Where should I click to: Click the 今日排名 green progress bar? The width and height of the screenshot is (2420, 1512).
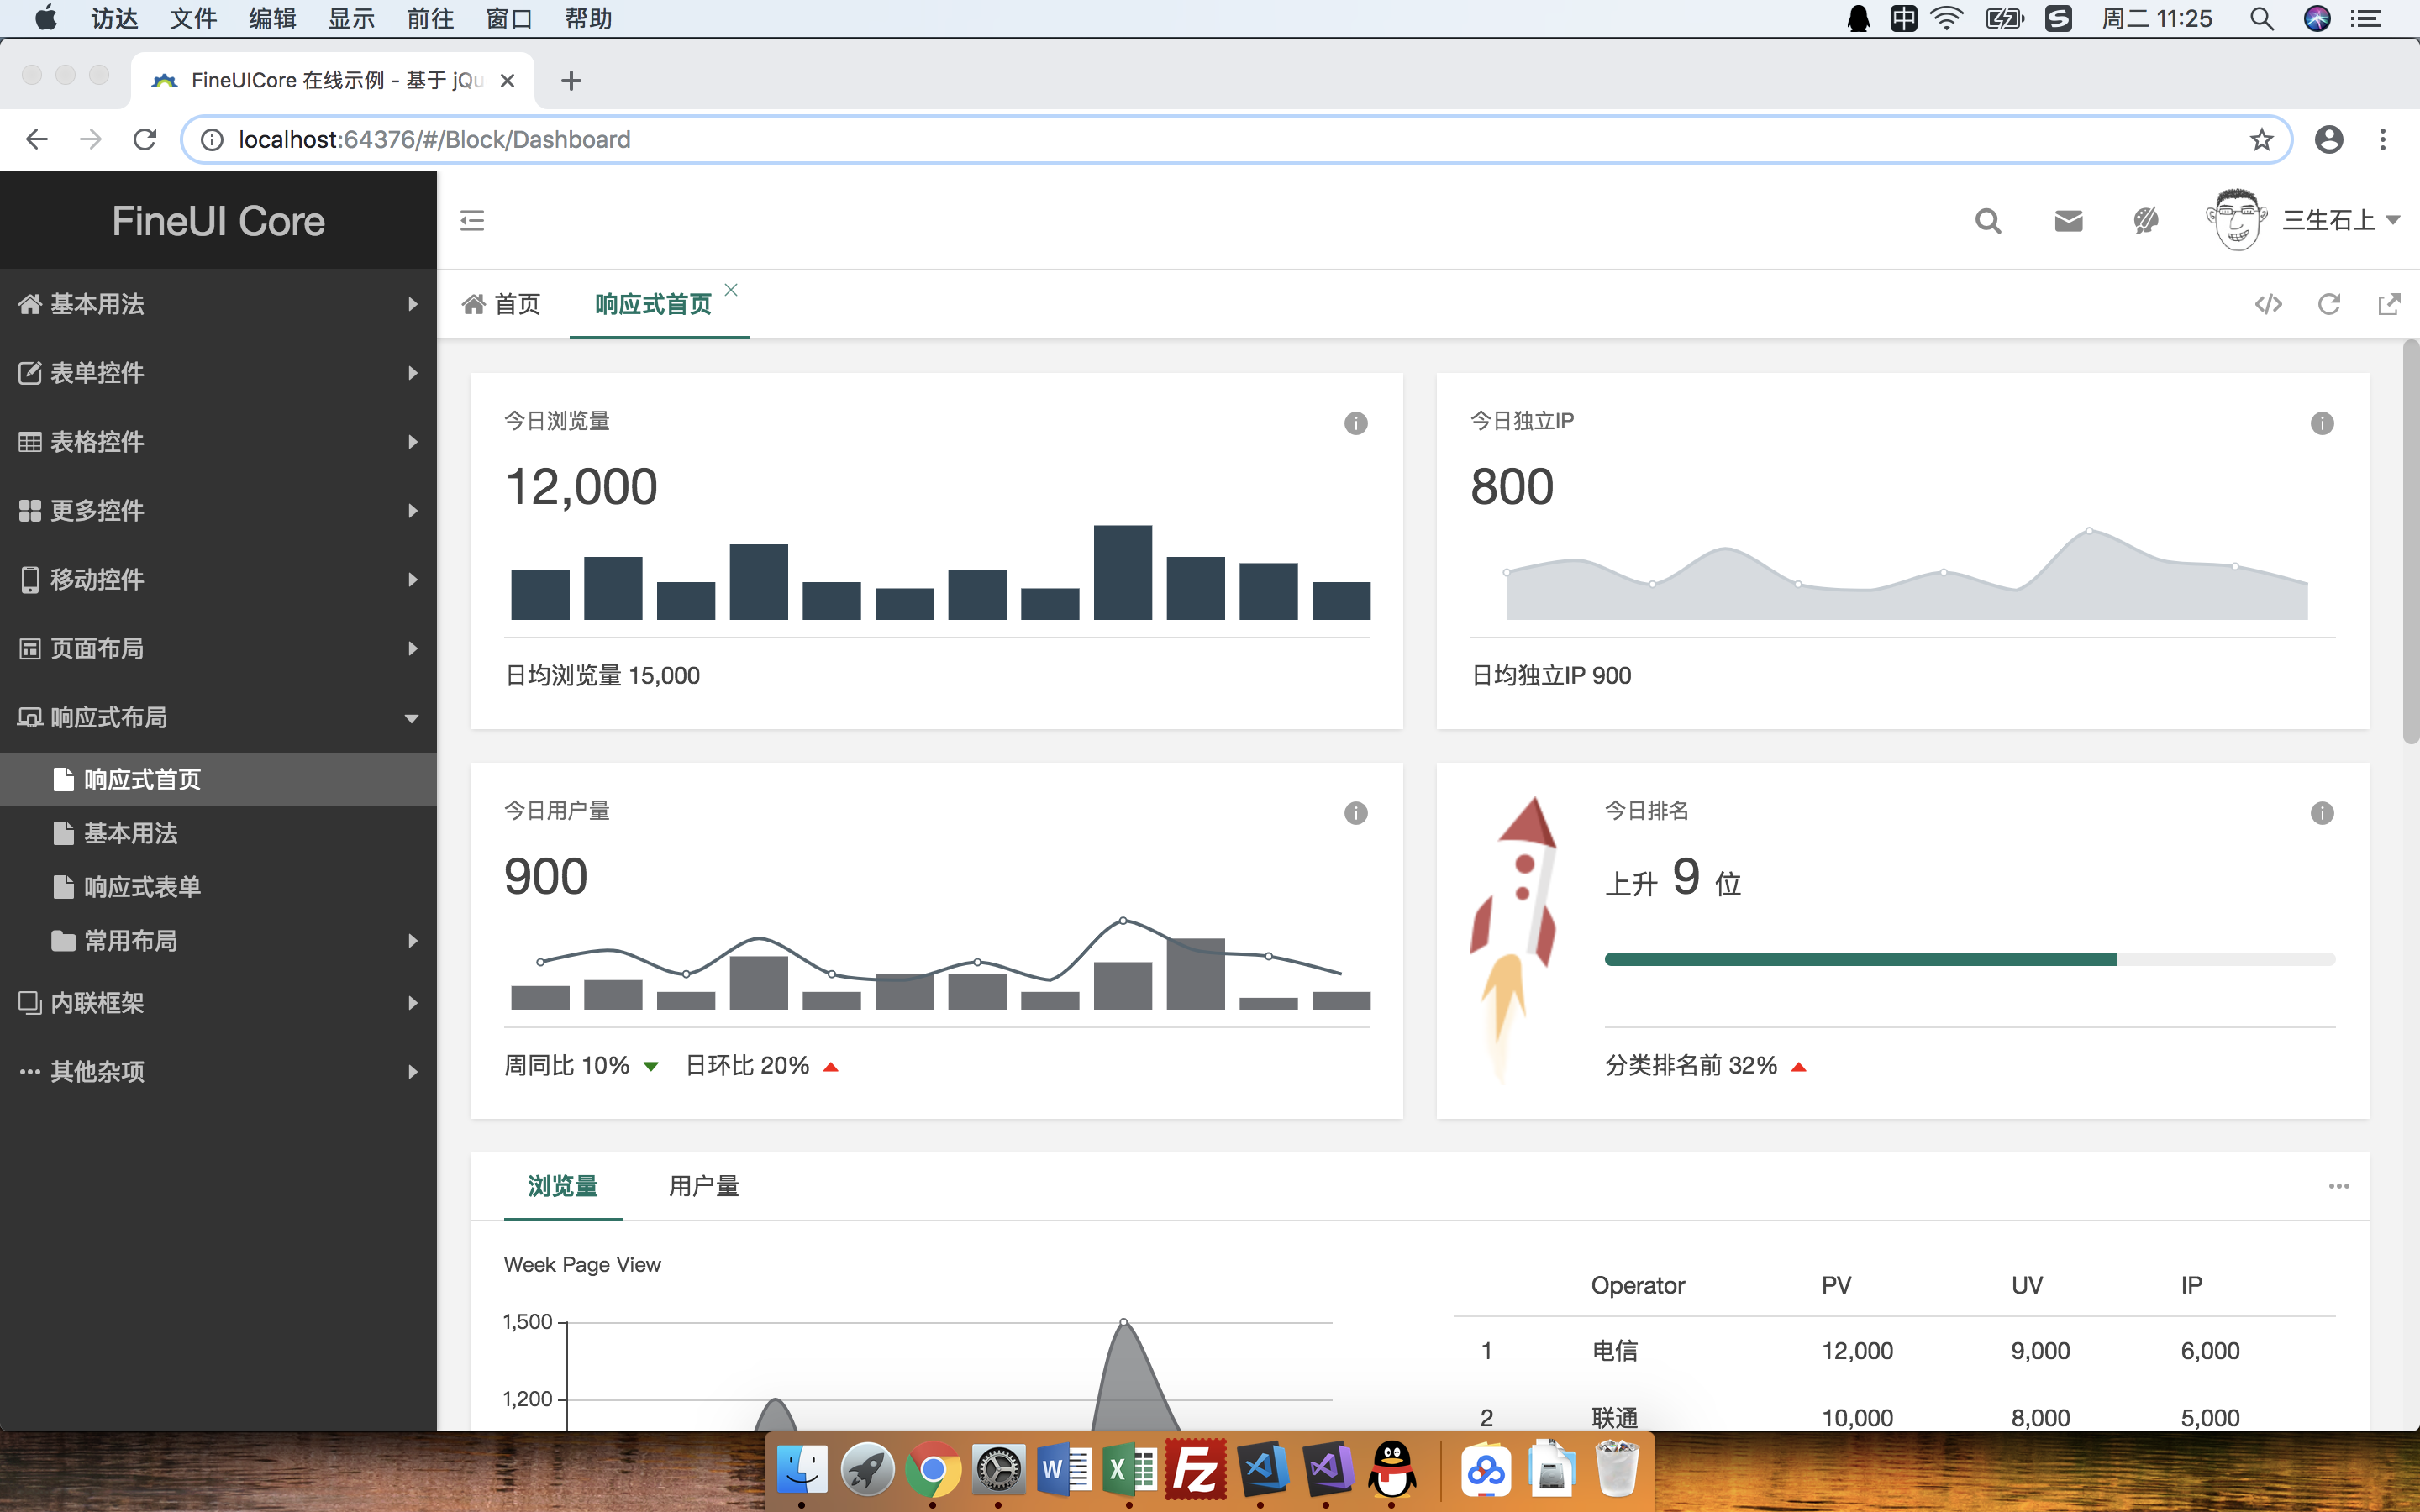pos(1860,959)
